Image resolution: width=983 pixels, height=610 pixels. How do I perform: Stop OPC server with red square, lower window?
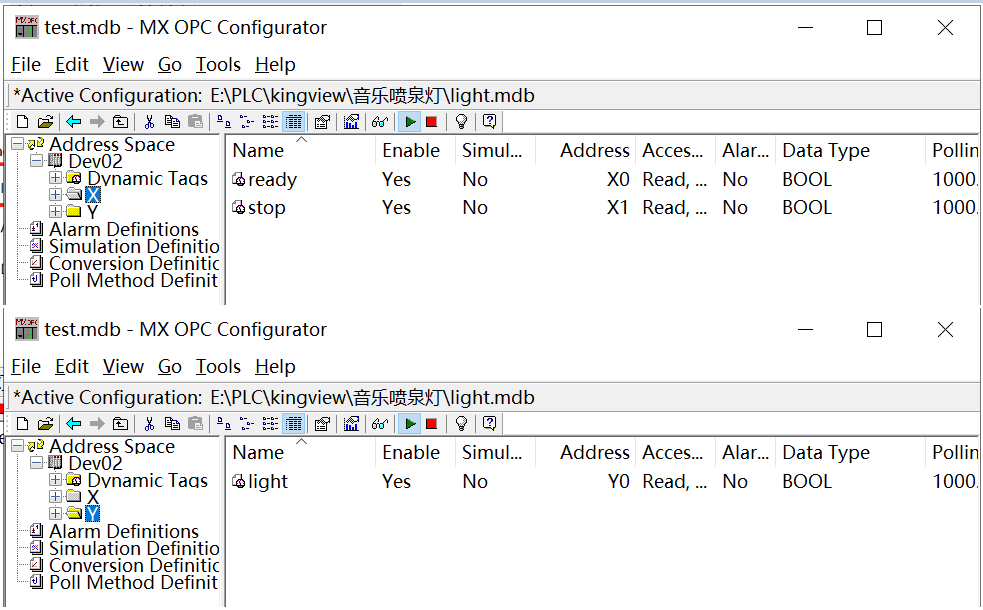(x=431, y=424)
